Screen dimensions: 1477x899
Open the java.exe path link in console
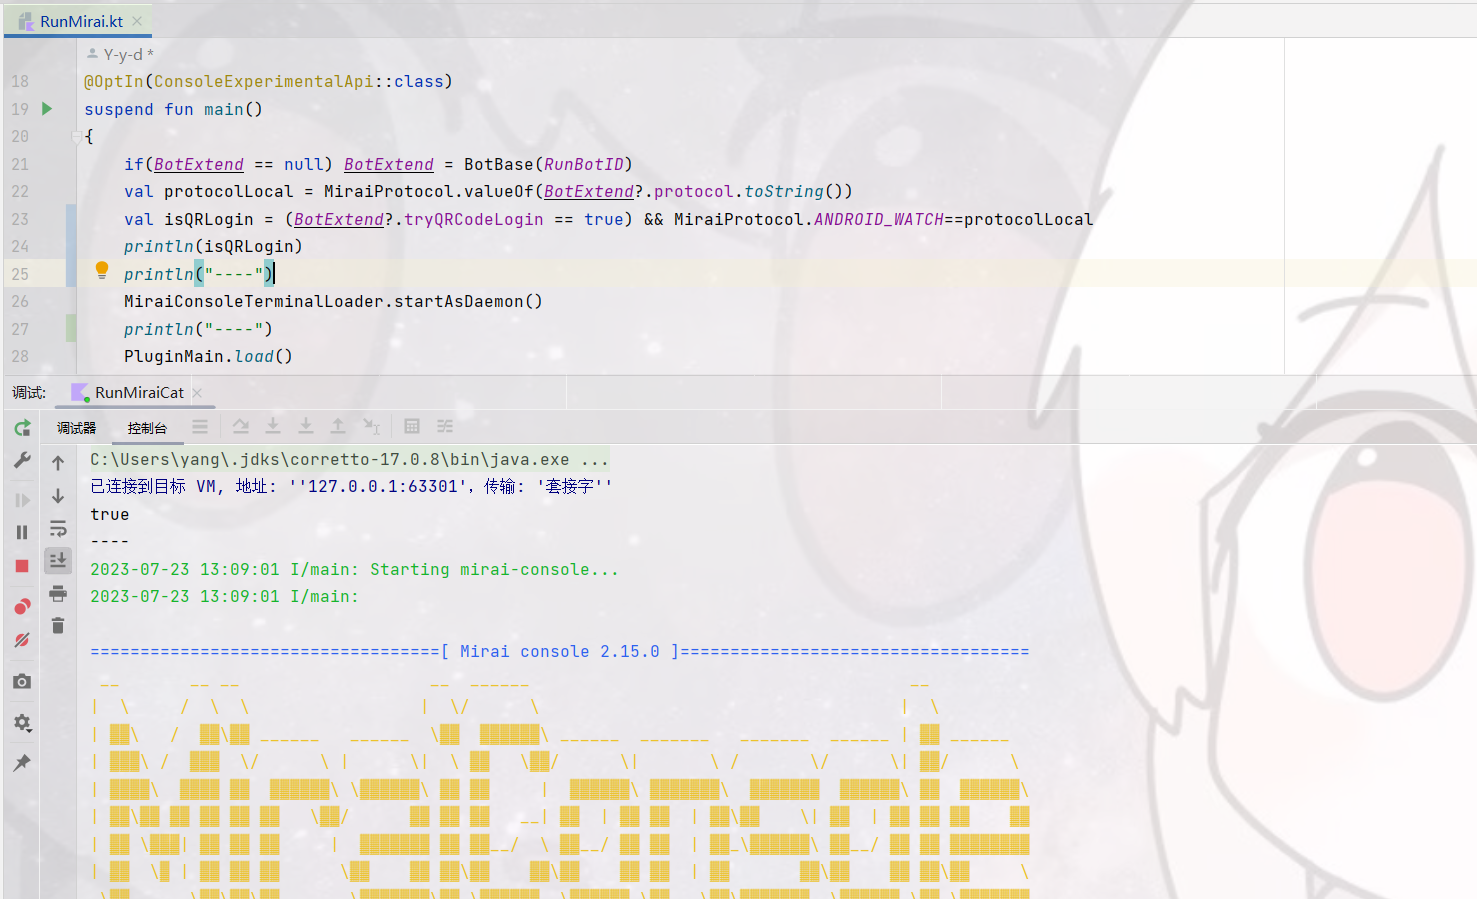[345, 459]
